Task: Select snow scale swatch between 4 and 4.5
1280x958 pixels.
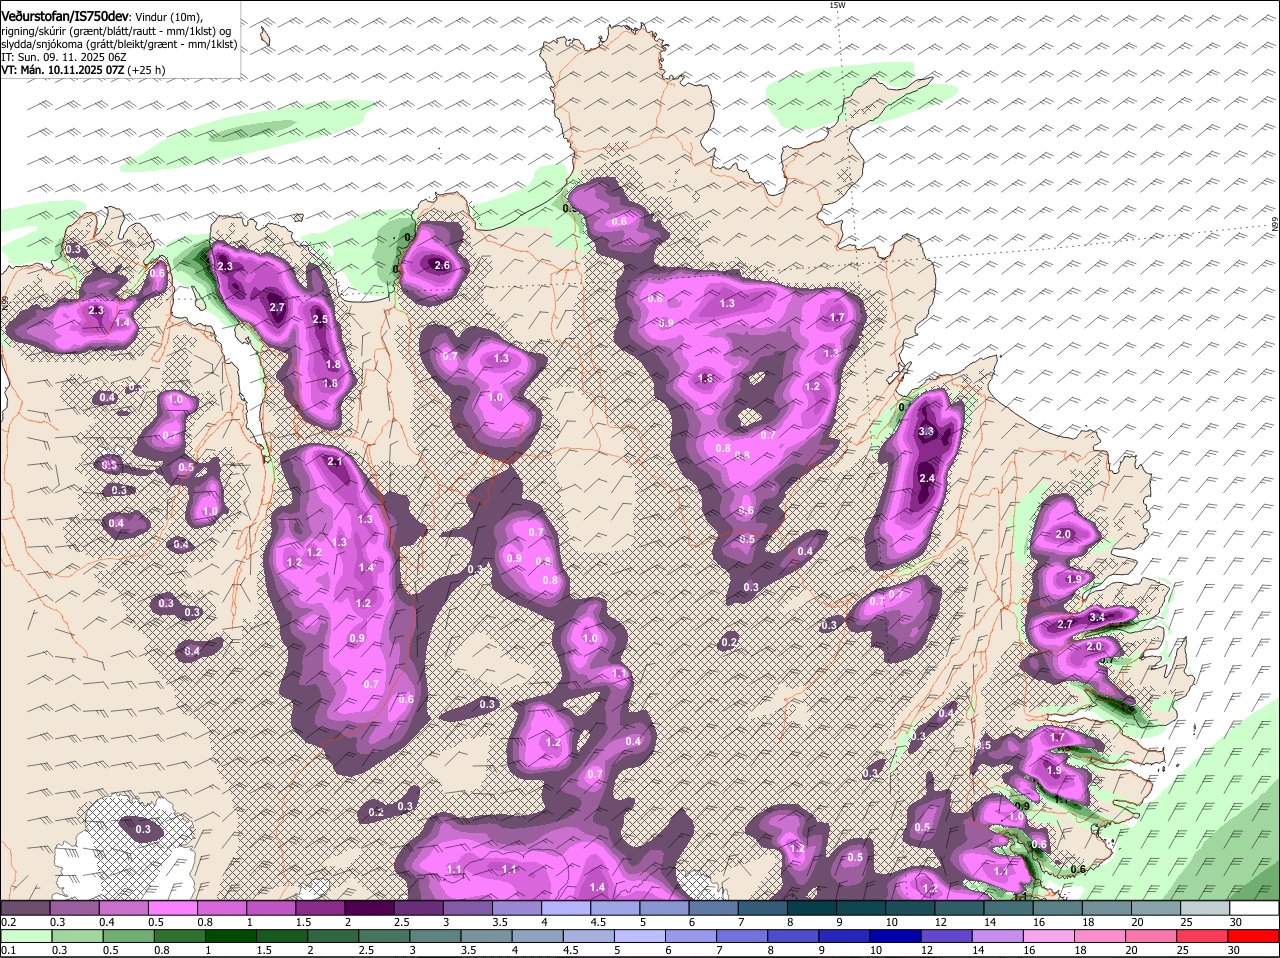Action: tap(566, 908)
